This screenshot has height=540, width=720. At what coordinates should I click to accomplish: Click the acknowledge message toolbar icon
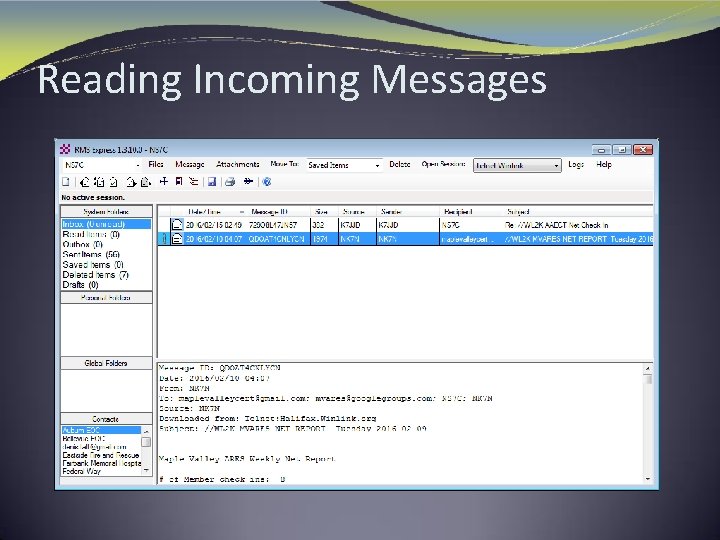pos(113,182)
